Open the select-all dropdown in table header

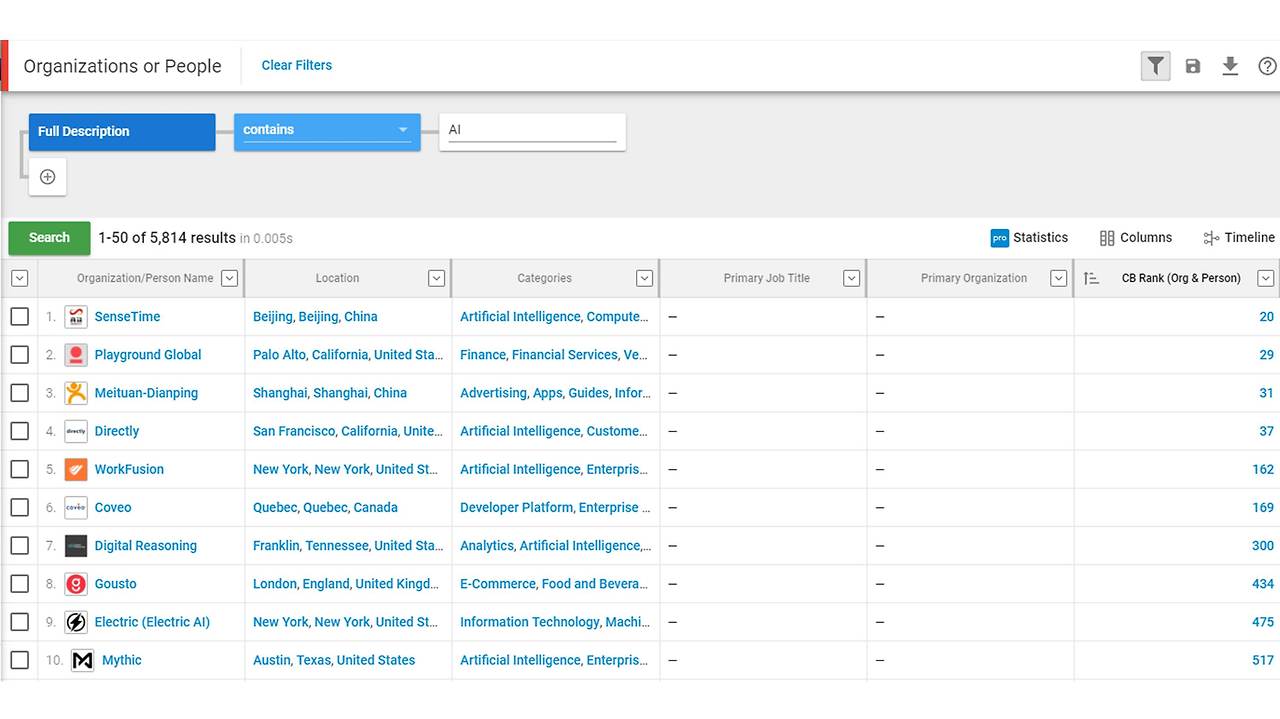click(x=20, y=279)
